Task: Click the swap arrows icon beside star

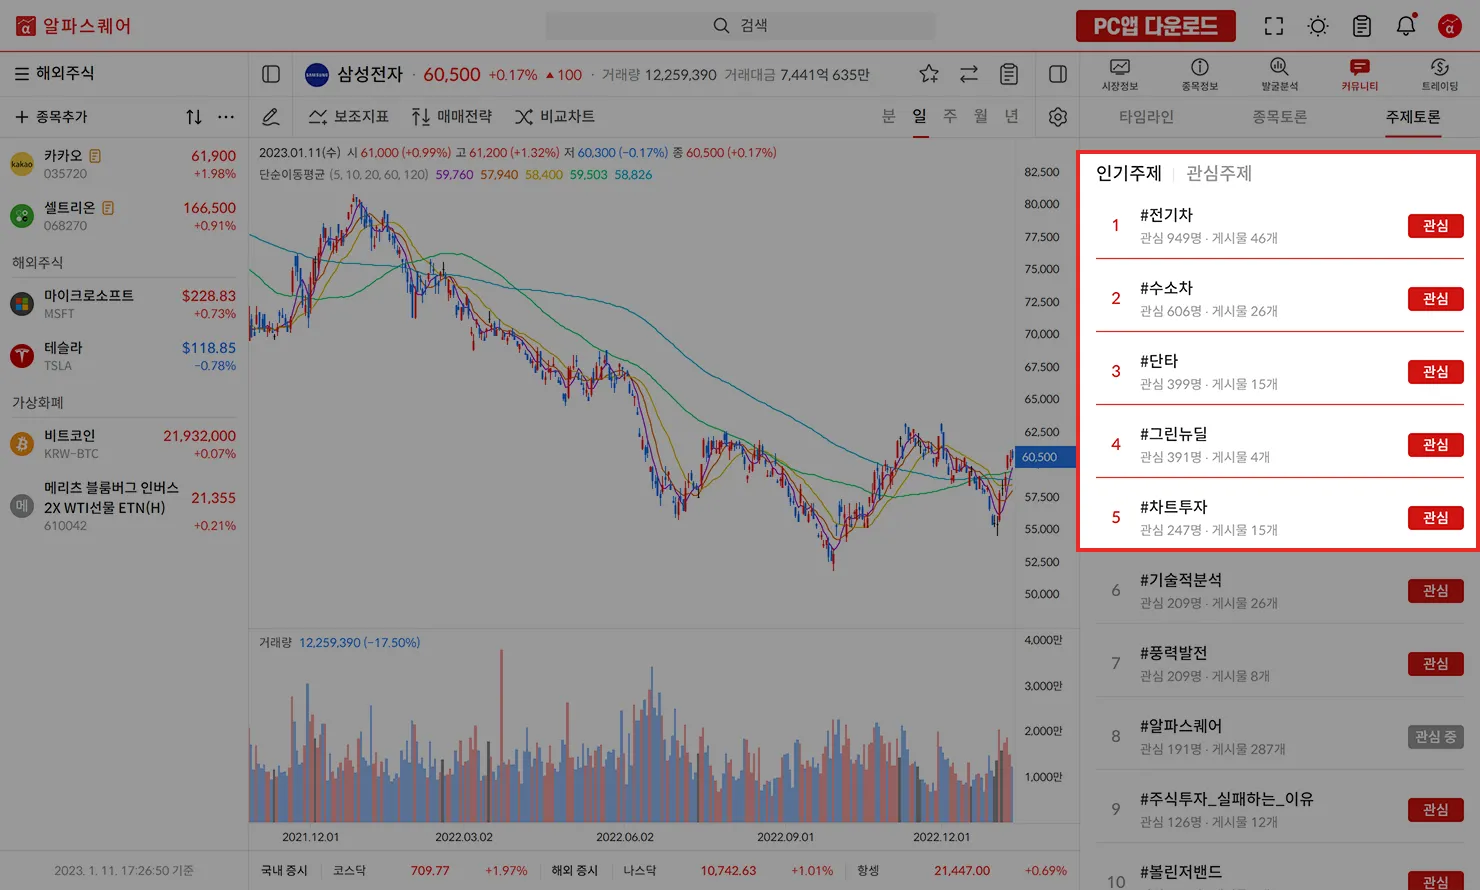Action: point(969,74)
